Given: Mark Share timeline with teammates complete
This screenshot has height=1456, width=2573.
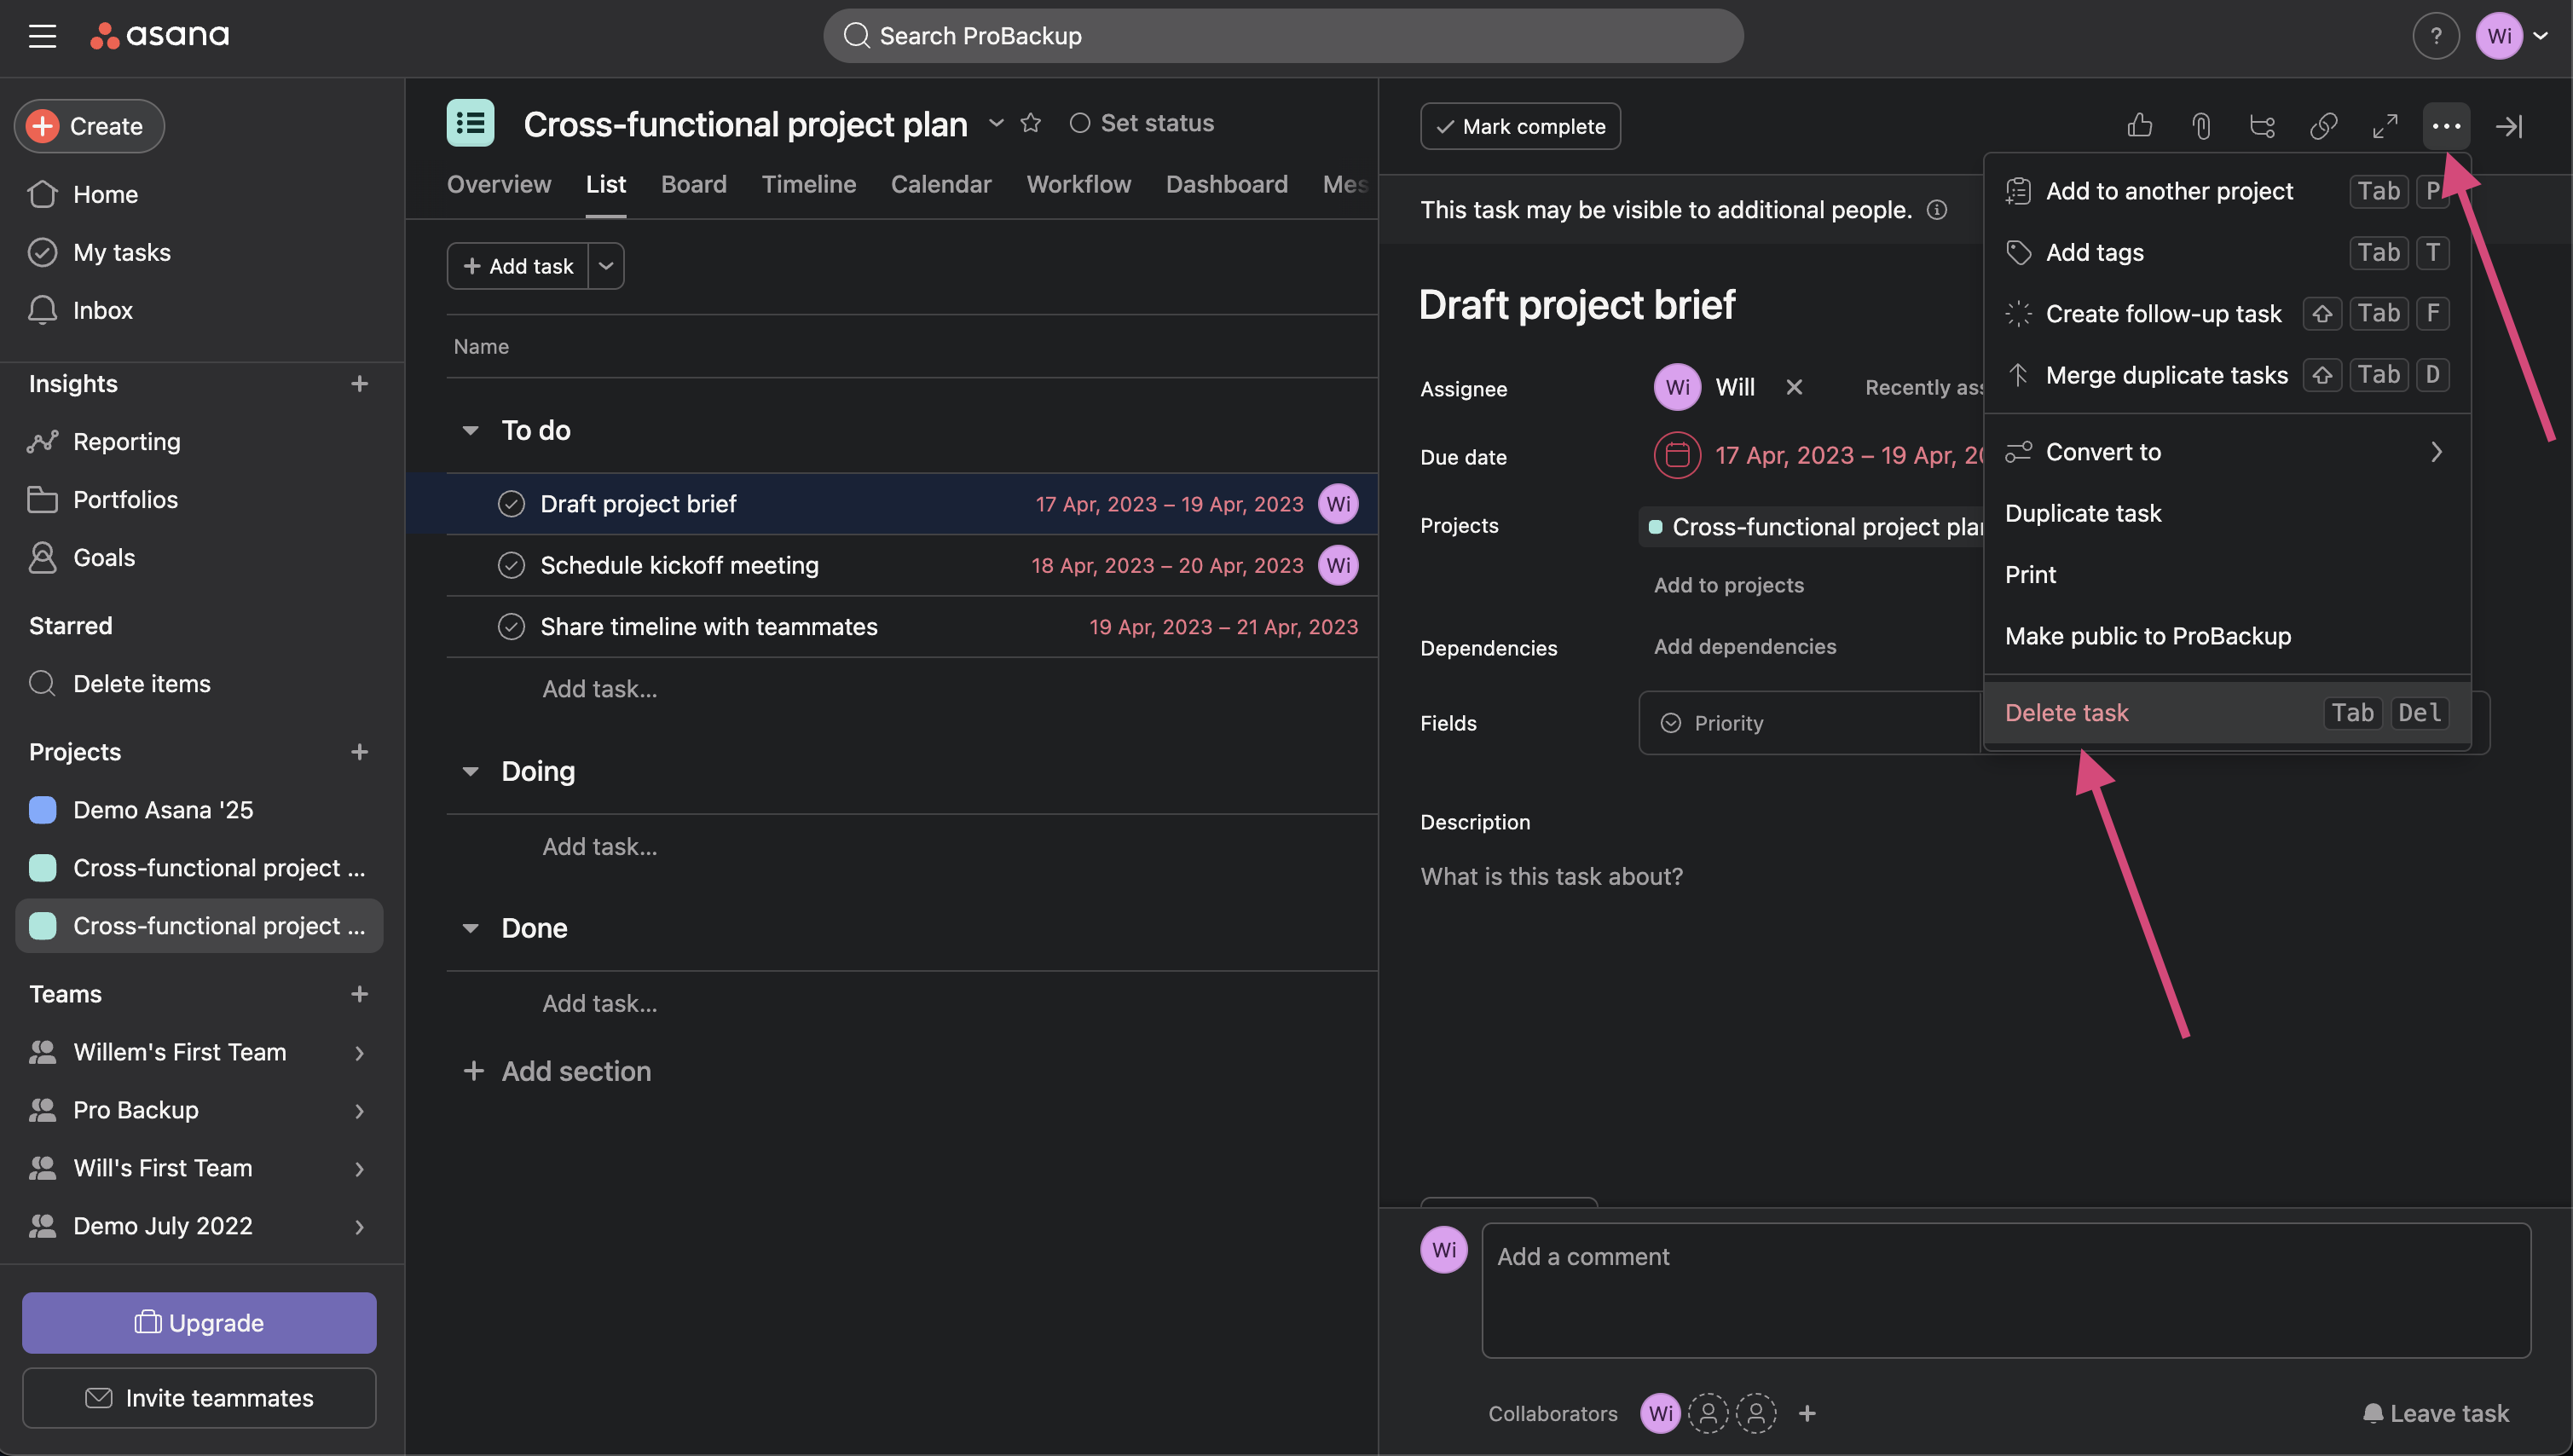Looking at the screenshot, I should [511, 627].
